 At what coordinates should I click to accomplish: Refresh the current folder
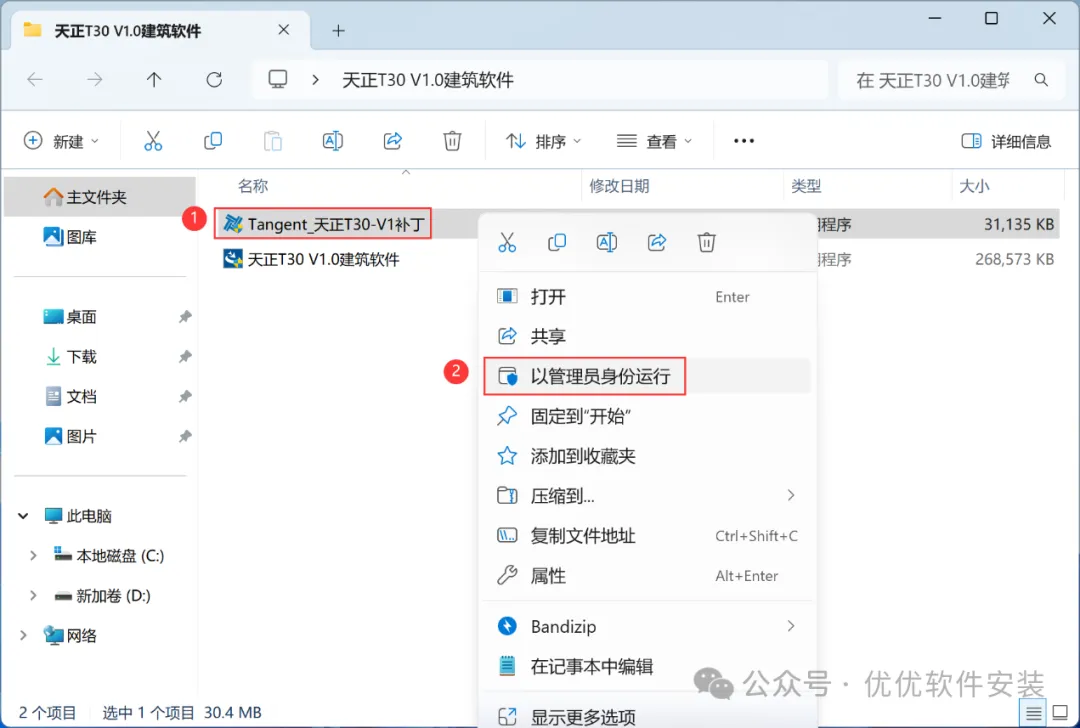point(214,80)
